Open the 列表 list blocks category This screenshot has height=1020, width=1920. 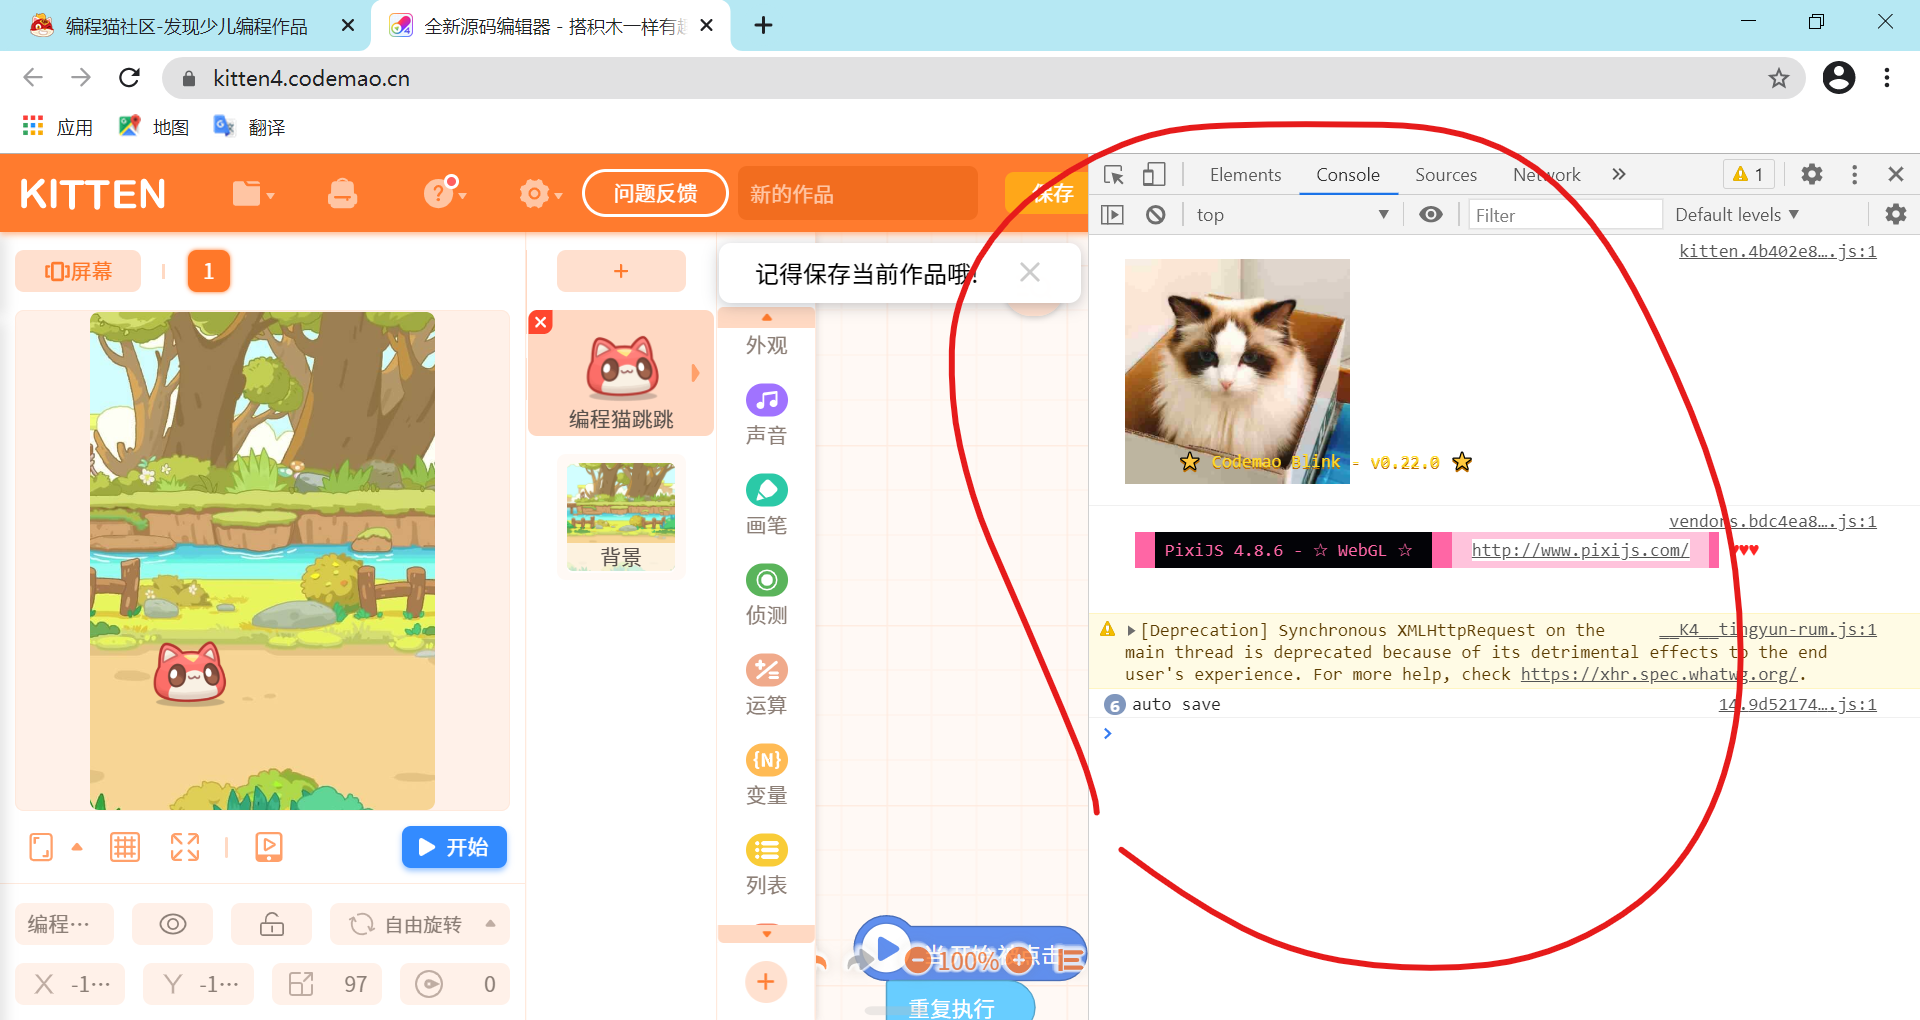(x=767, y=864)
